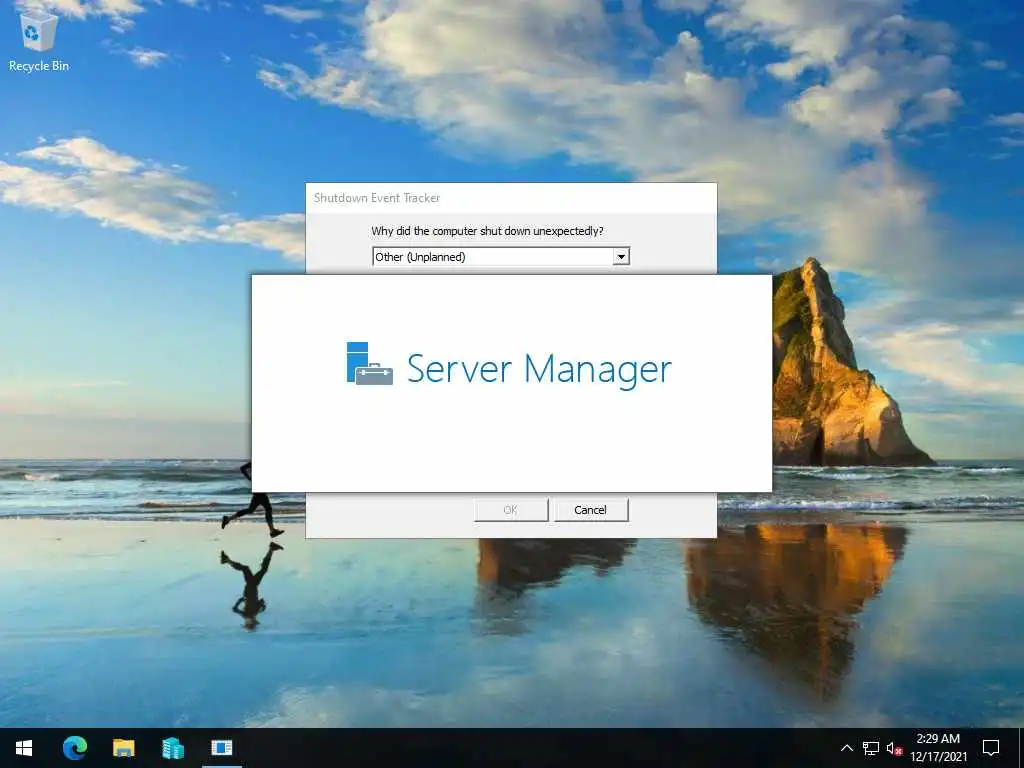Click the Server Manager taskbar icon
Image resolution: width=1024 pixels, height=768 pixels.
tap(172, 748)
